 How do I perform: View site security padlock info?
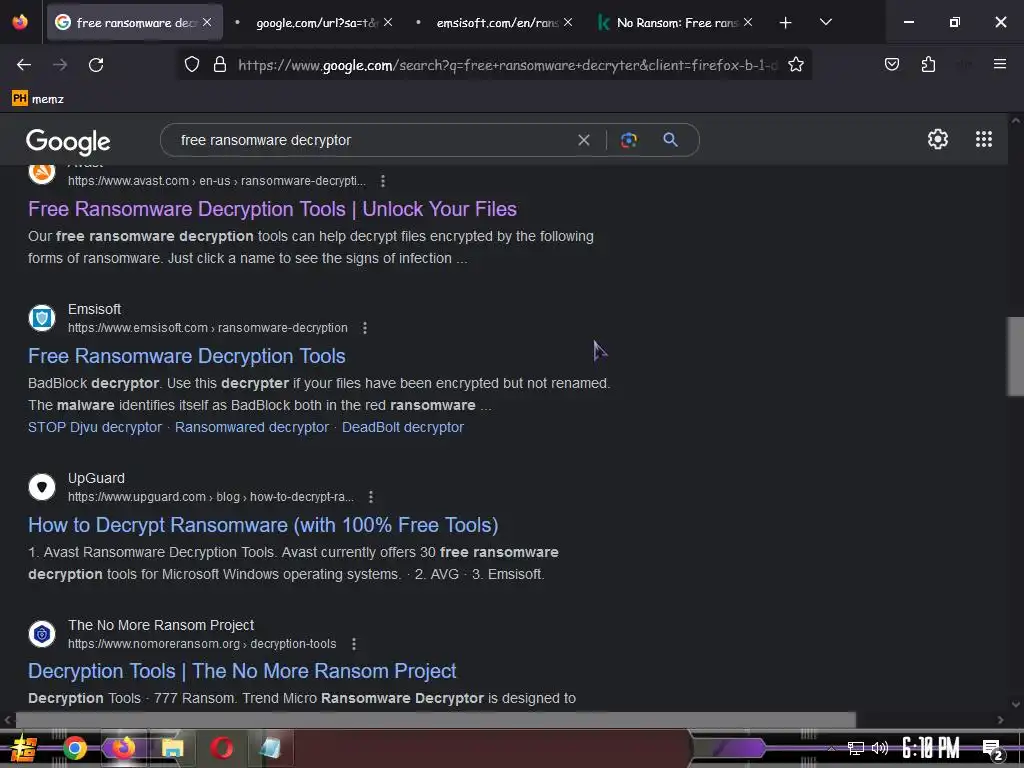(220, 65)
